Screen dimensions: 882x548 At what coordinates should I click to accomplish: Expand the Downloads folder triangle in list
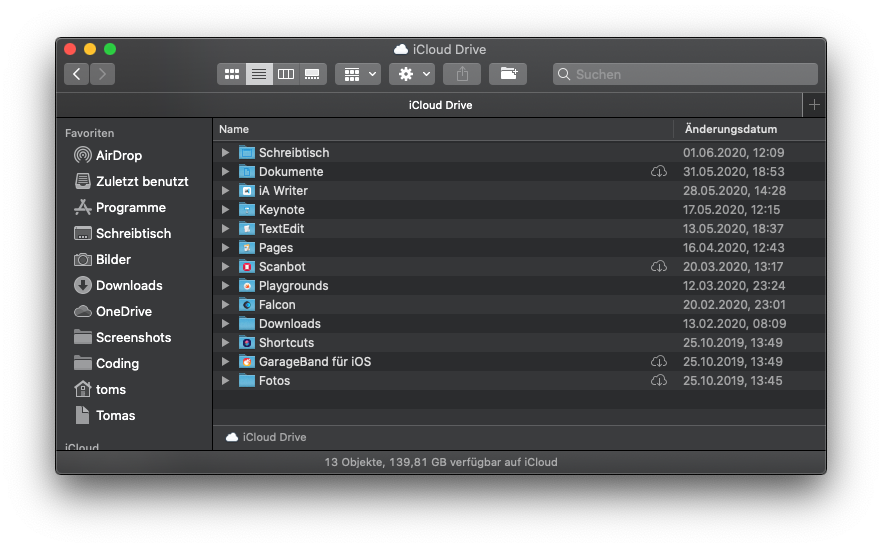click(225, 324)
